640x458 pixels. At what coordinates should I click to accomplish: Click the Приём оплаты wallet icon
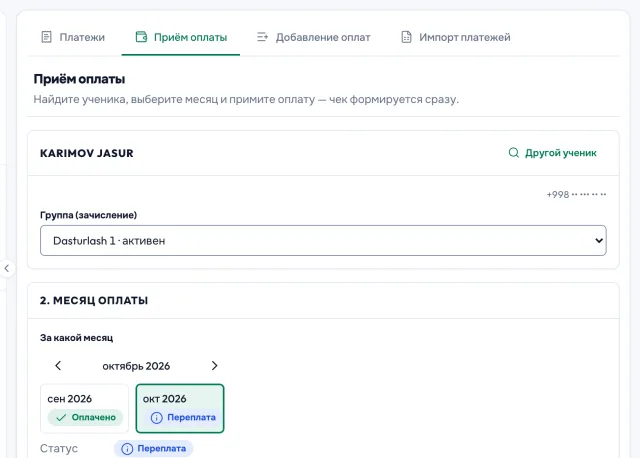[x=141, y=37]
